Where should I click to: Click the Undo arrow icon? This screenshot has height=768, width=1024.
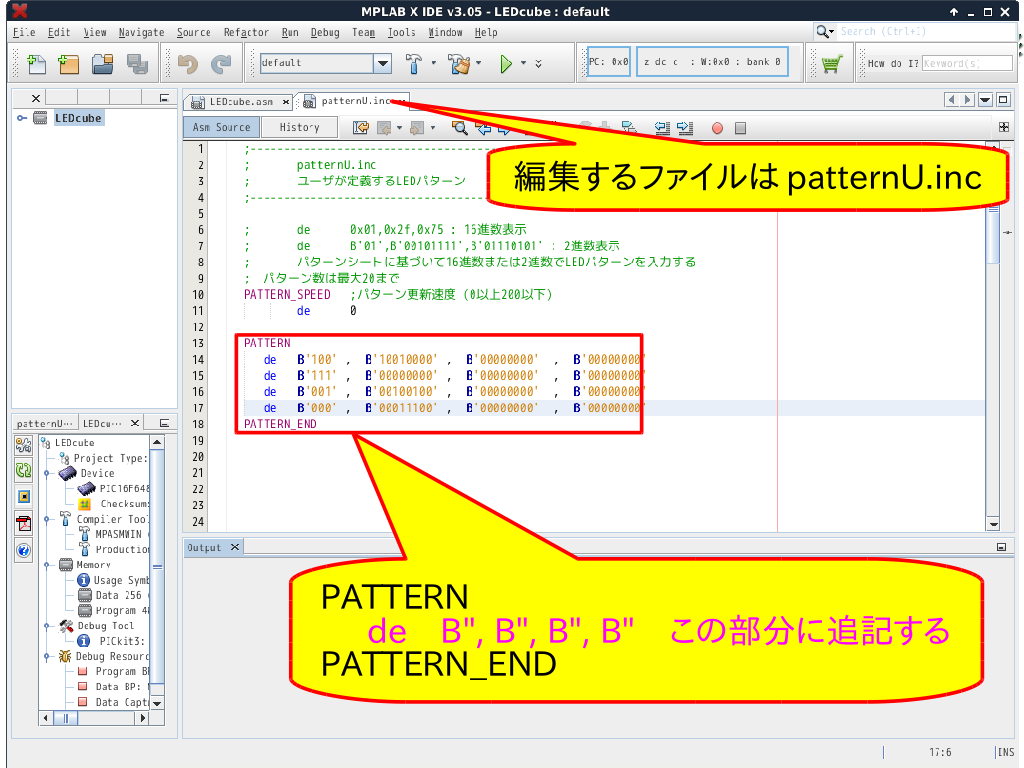coord(188,63)
